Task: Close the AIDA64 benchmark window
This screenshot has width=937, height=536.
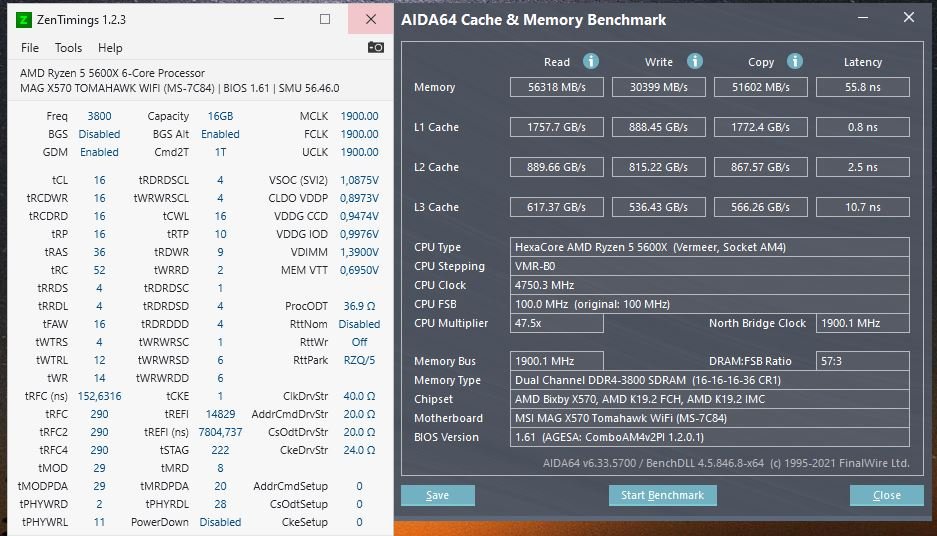Action: click(x=908, y=17)
